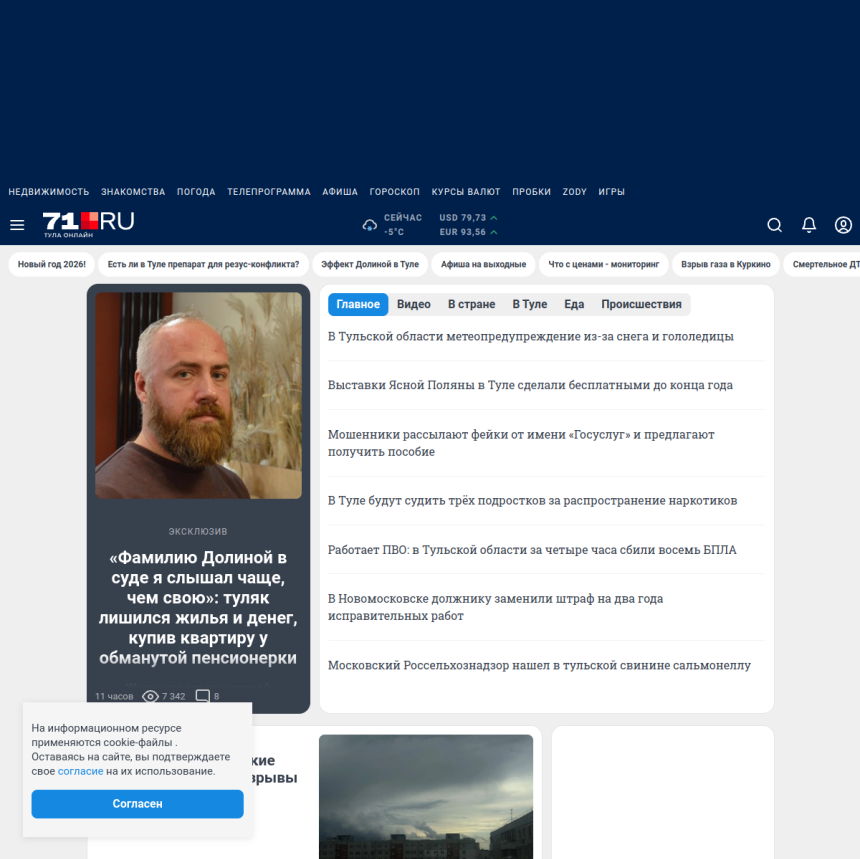Click the EUR rate up arrow

tap(494, 232)
